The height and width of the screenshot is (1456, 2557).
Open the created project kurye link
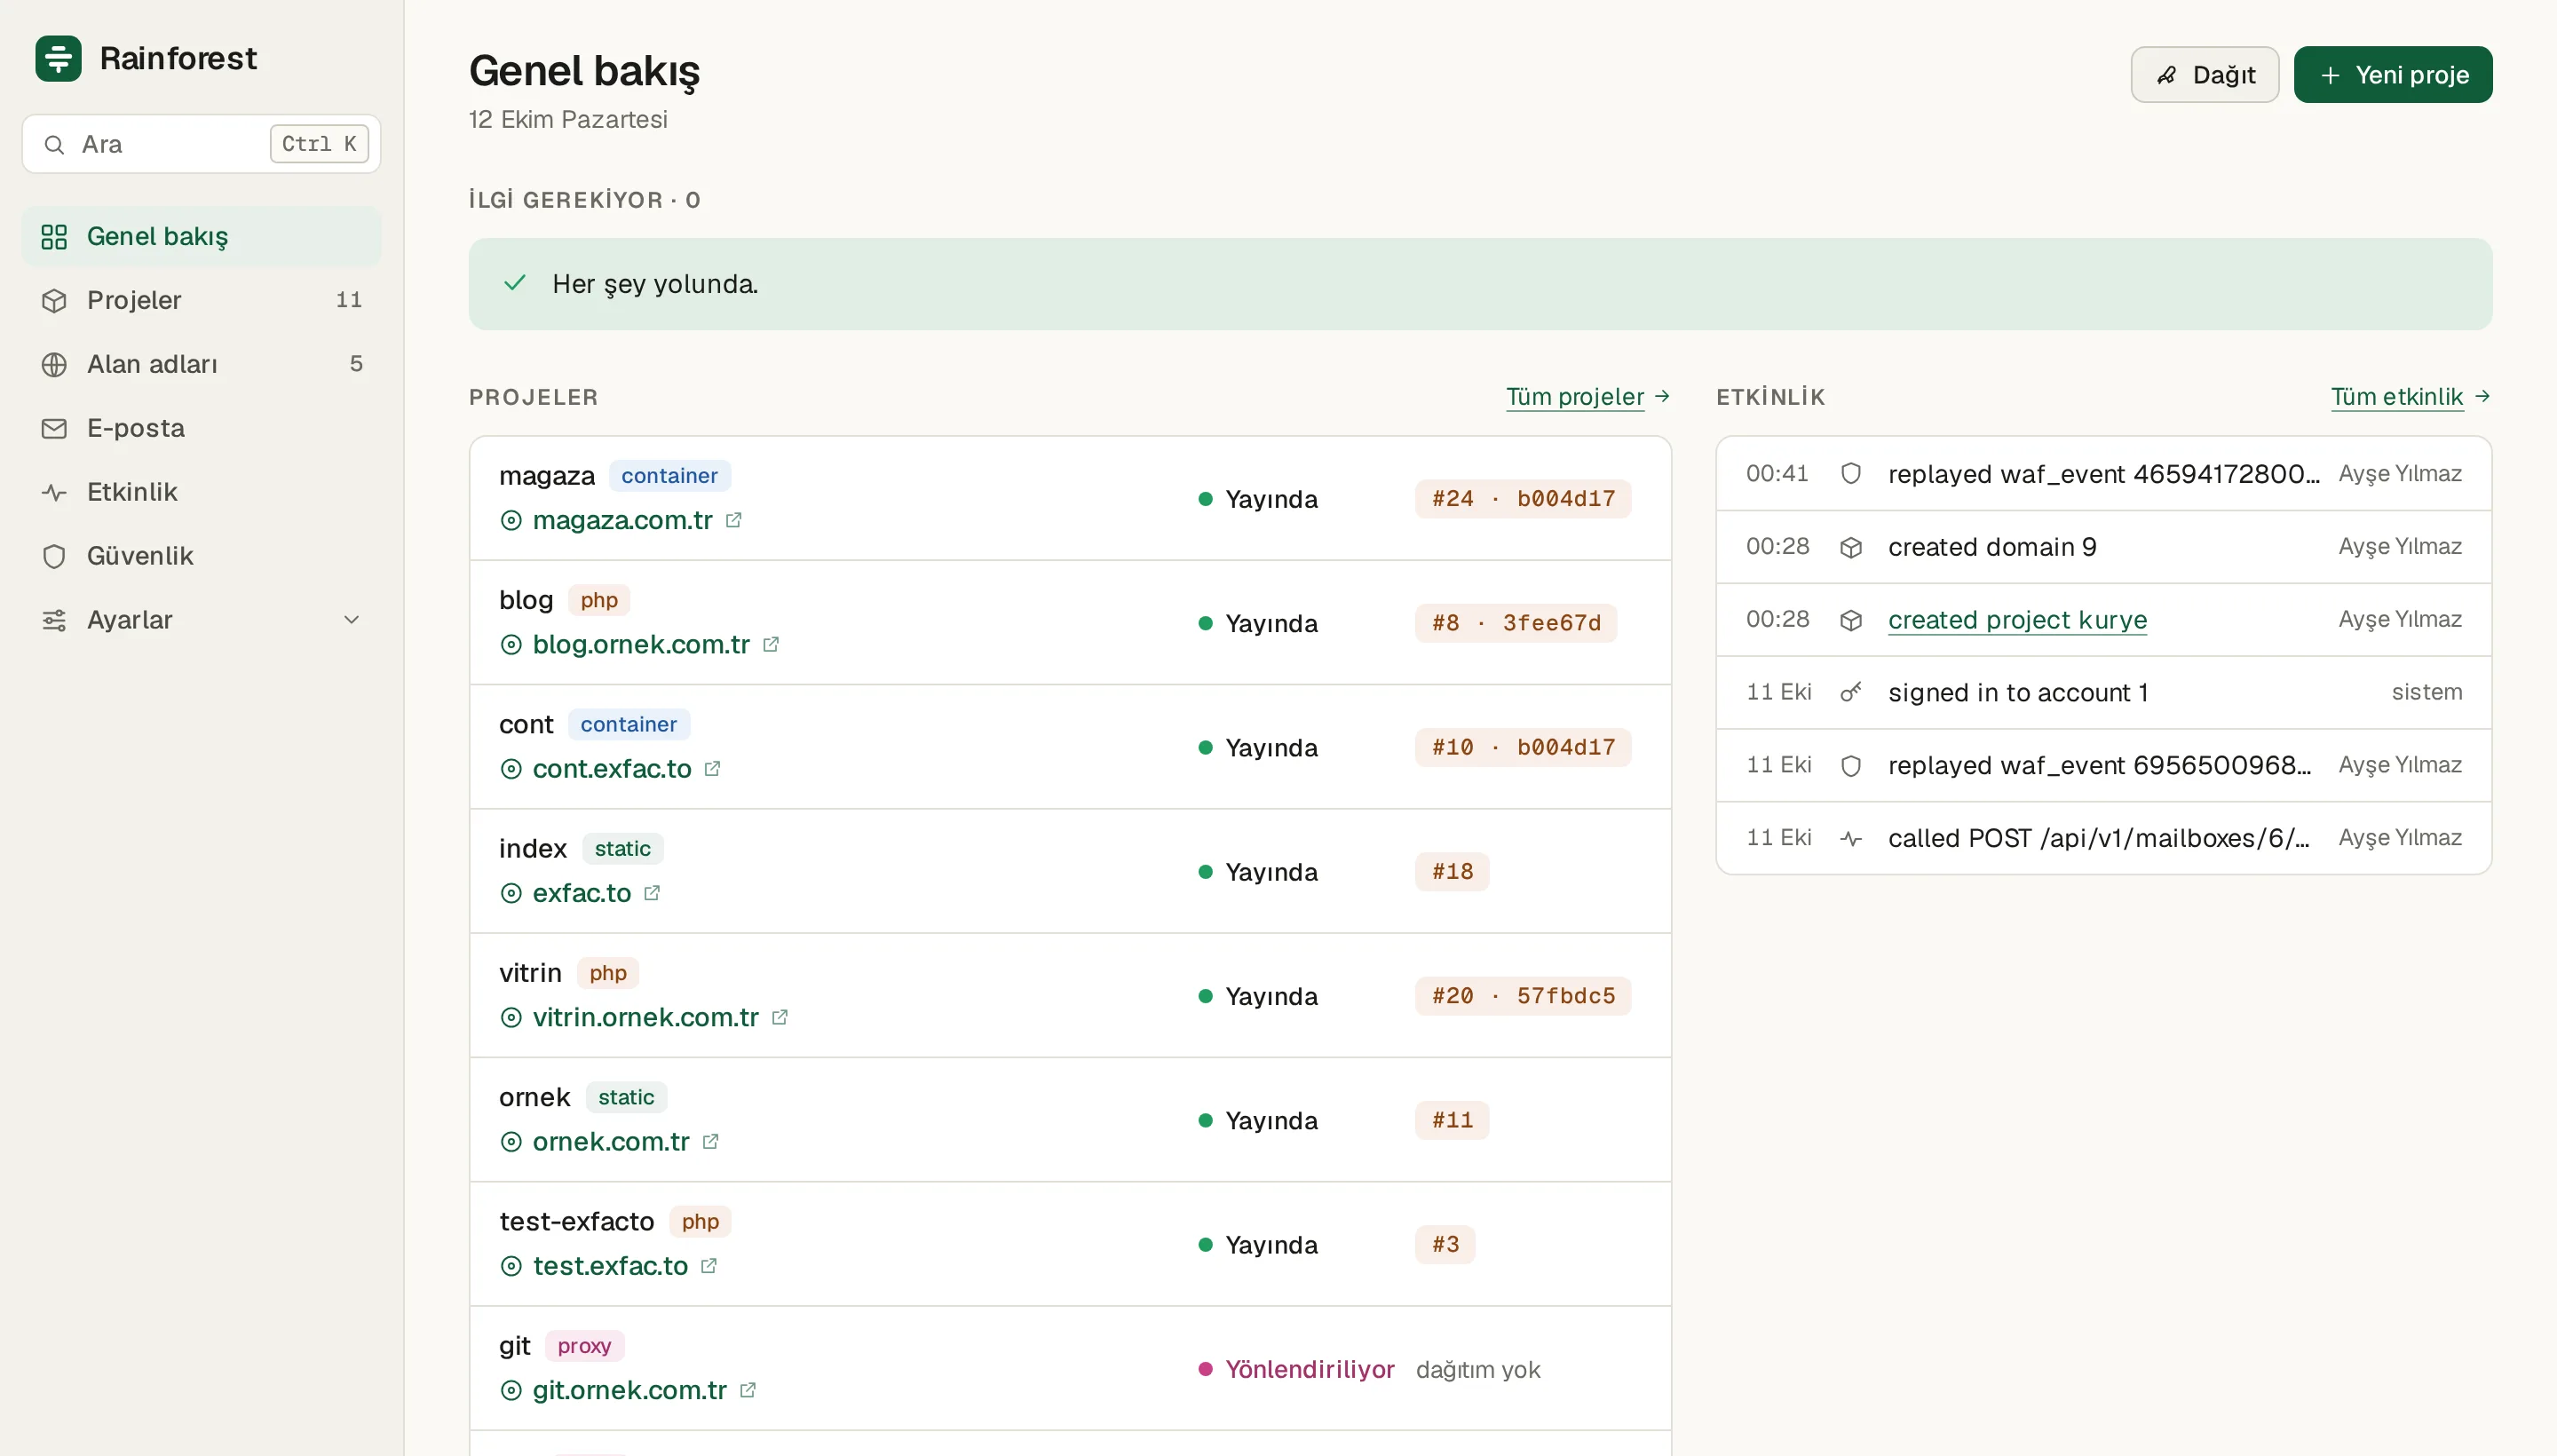tap(2018, 620)
